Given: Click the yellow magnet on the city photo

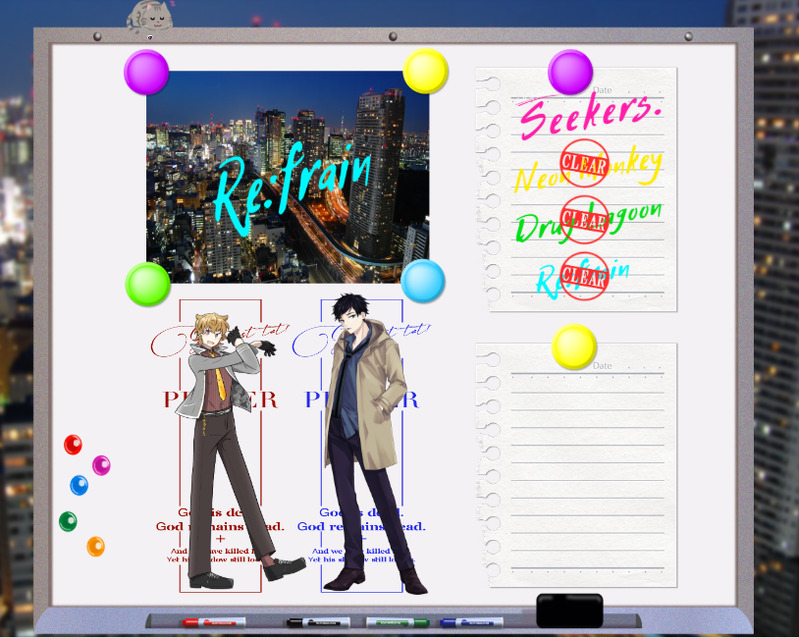Looking at the screenshot, I should [x=425, y=71].
